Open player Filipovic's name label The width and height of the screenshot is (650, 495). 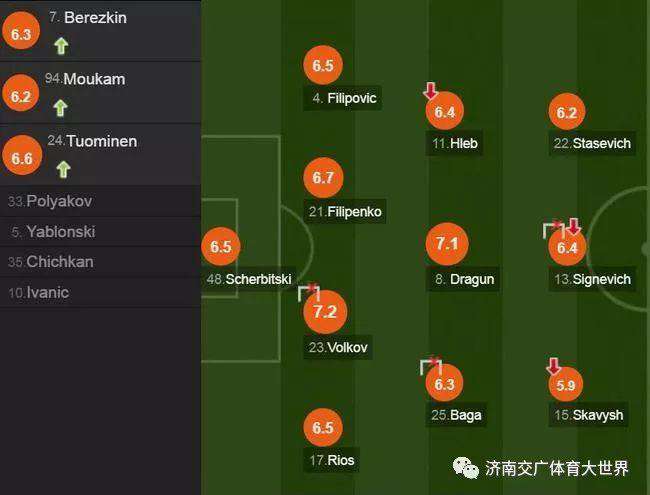click(x=345, y=99)
